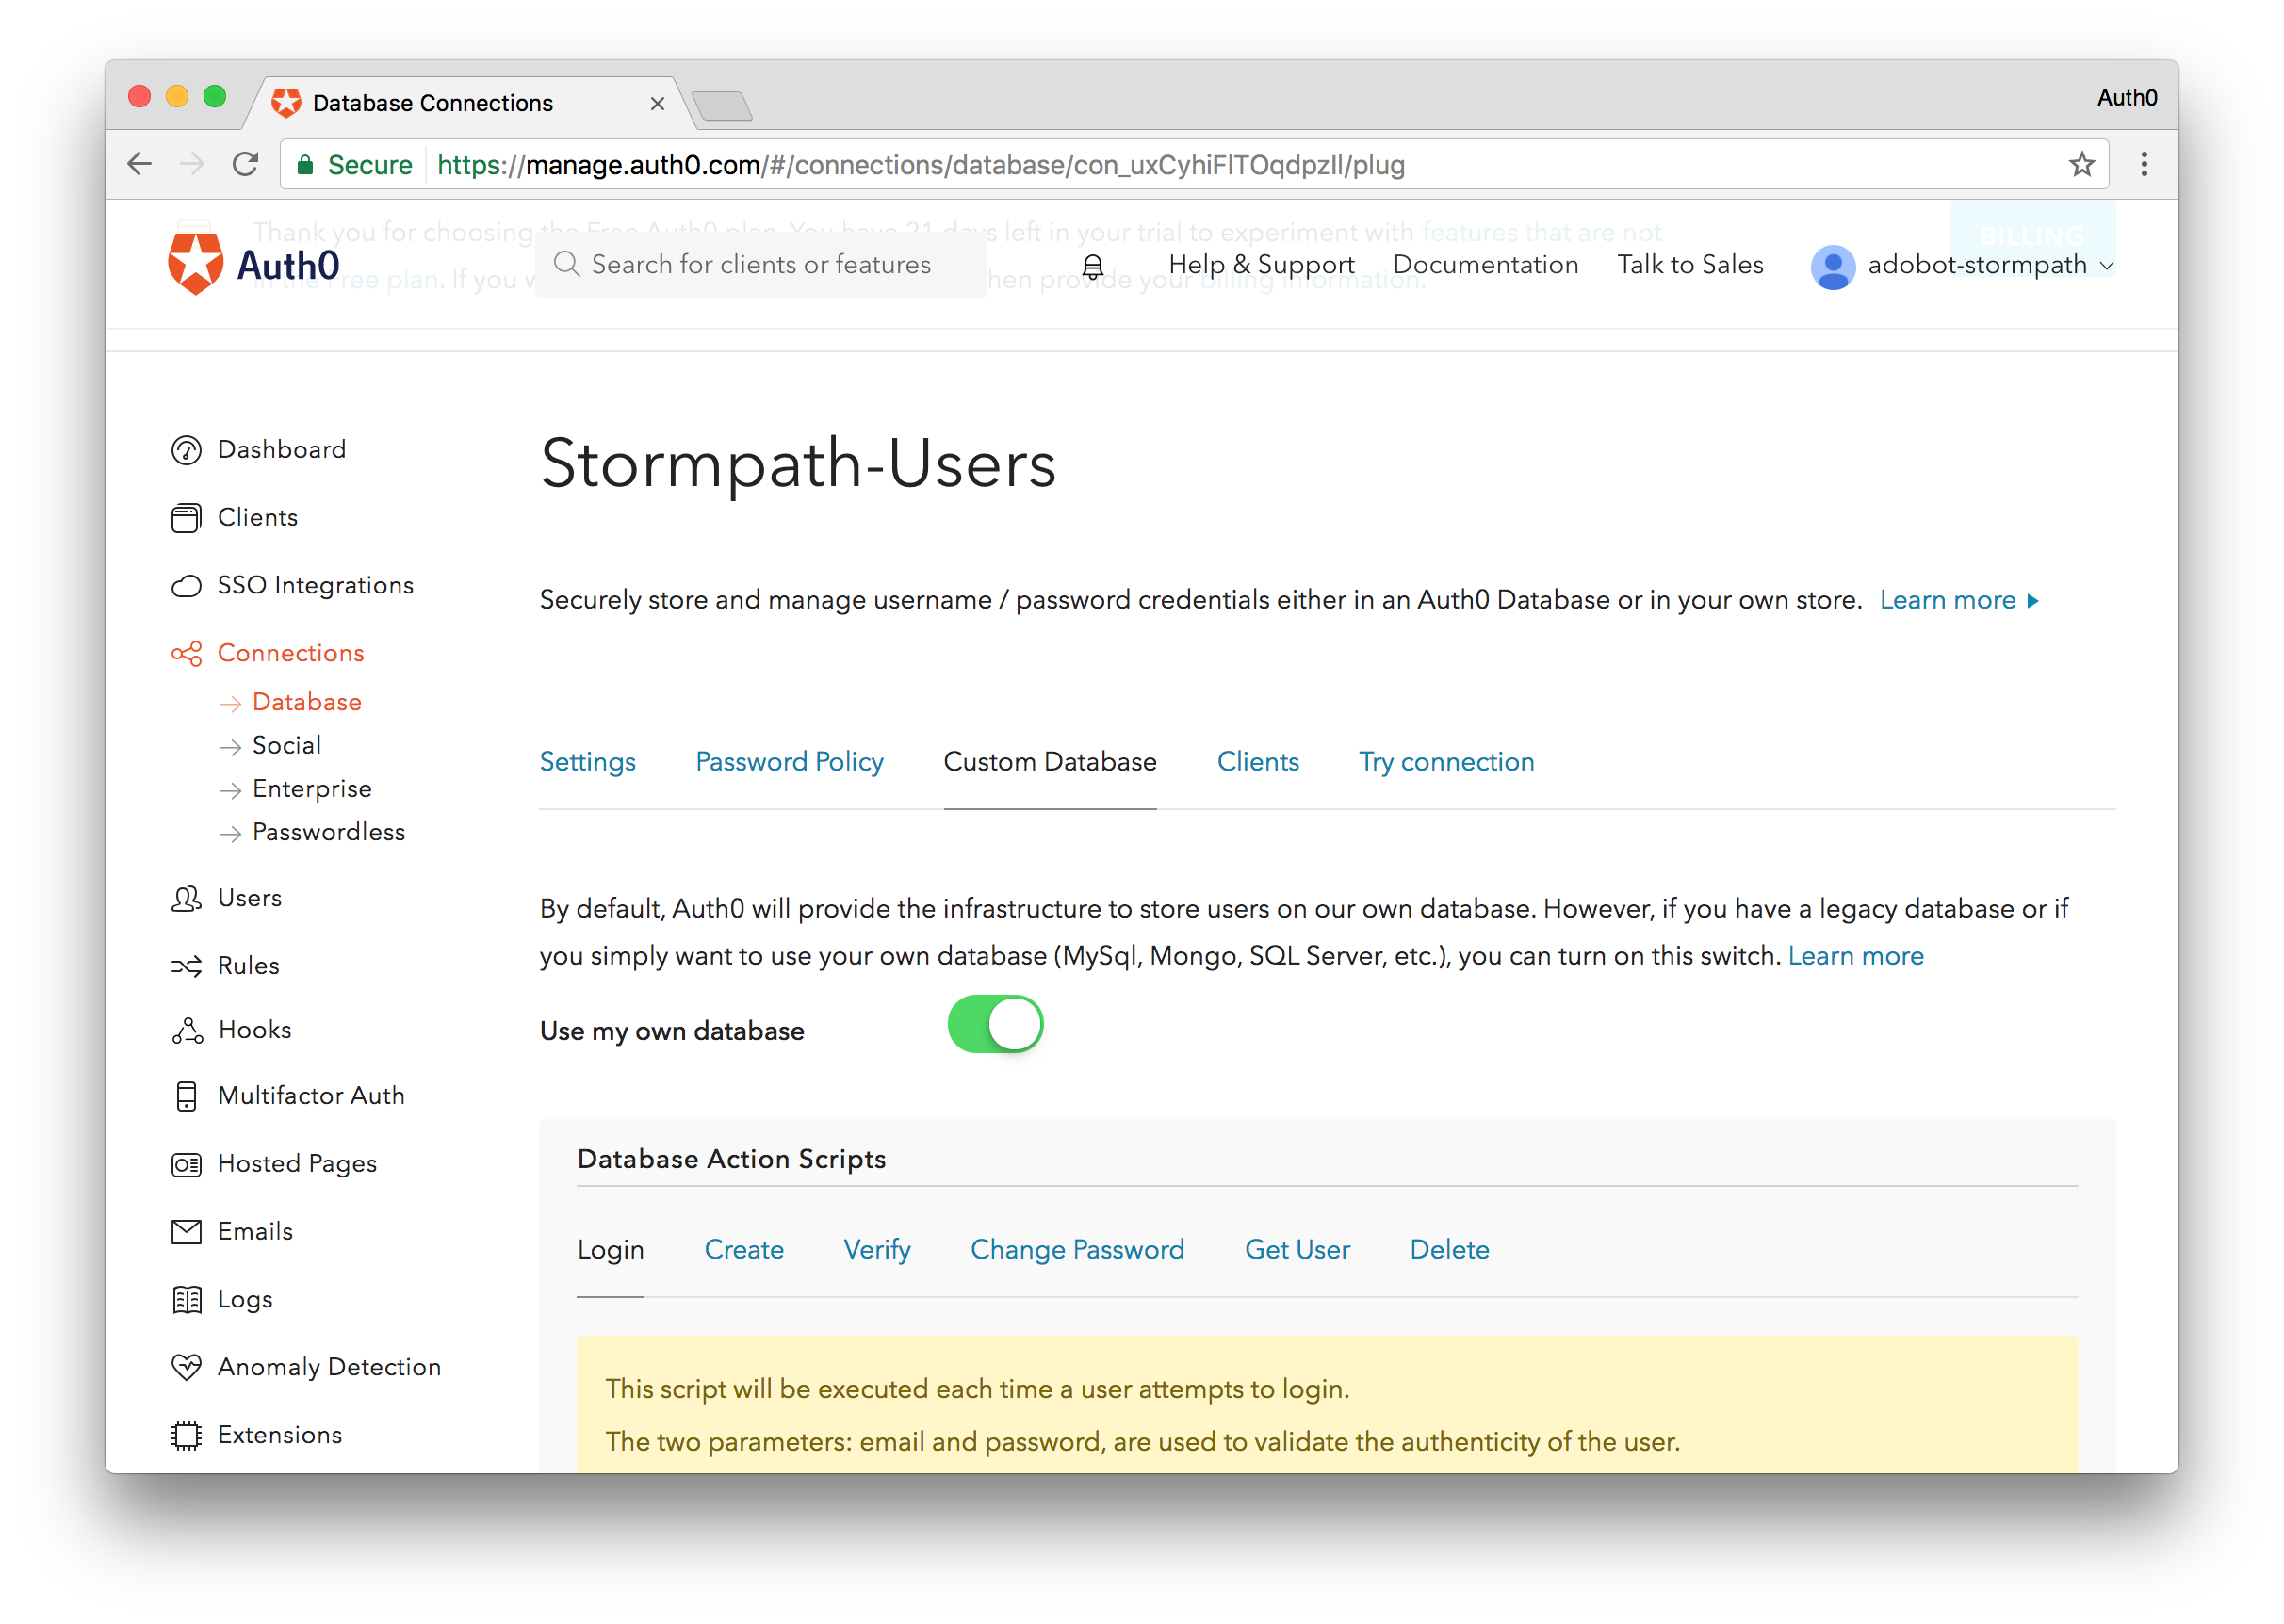The width and height of the screenshot is (2284, 1624).
Task: Reload the page in the browser
Action: pyautogui.click(x=245, y=164)
